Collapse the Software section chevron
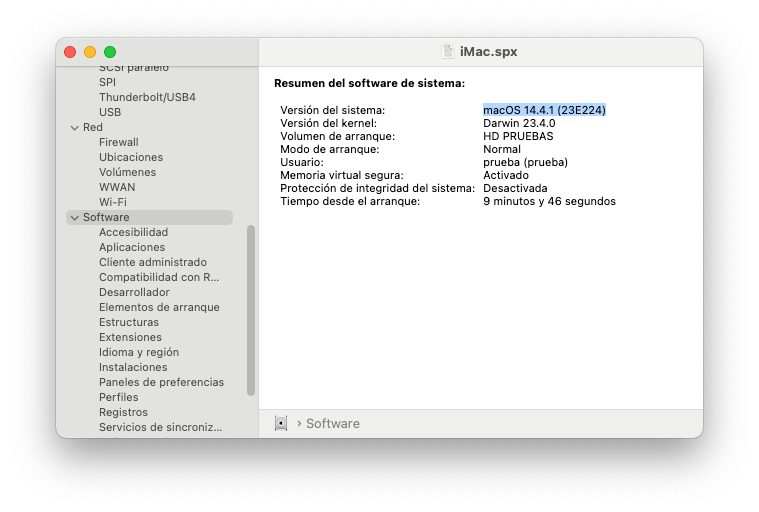 click(x=75, y=218)
